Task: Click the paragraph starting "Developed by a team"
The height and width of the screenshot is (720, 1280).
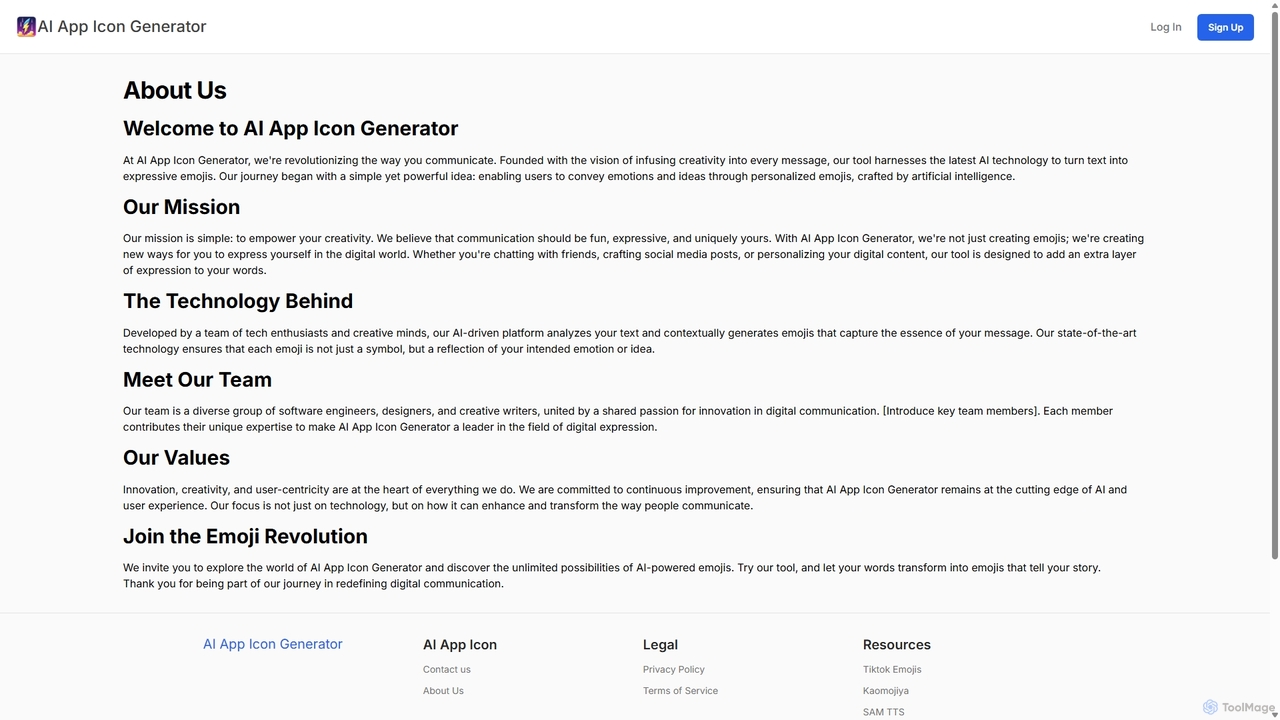Action: 630,341
